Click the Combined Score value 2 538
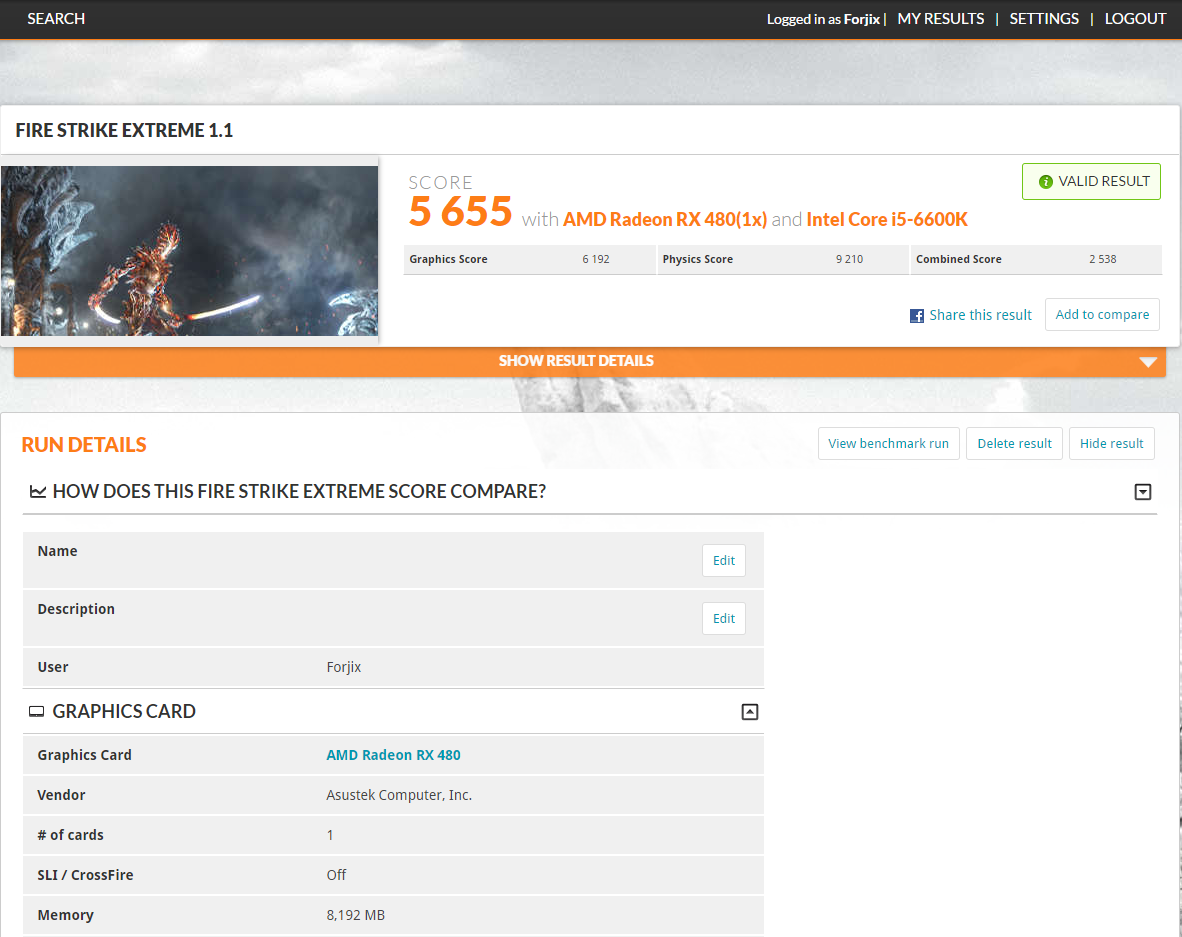This screenshot has height=937, width=1182. (x=1102, y=259)
